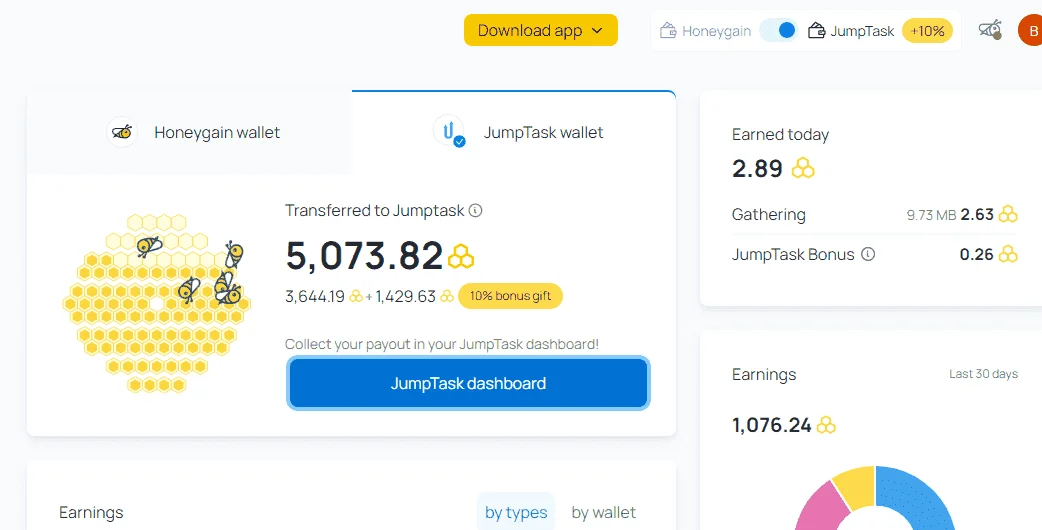The width and height of the screenshot is (1042, 530).
Task: Click the honeycomb icon next to 5,073.82
Action: tap(461, 256)
